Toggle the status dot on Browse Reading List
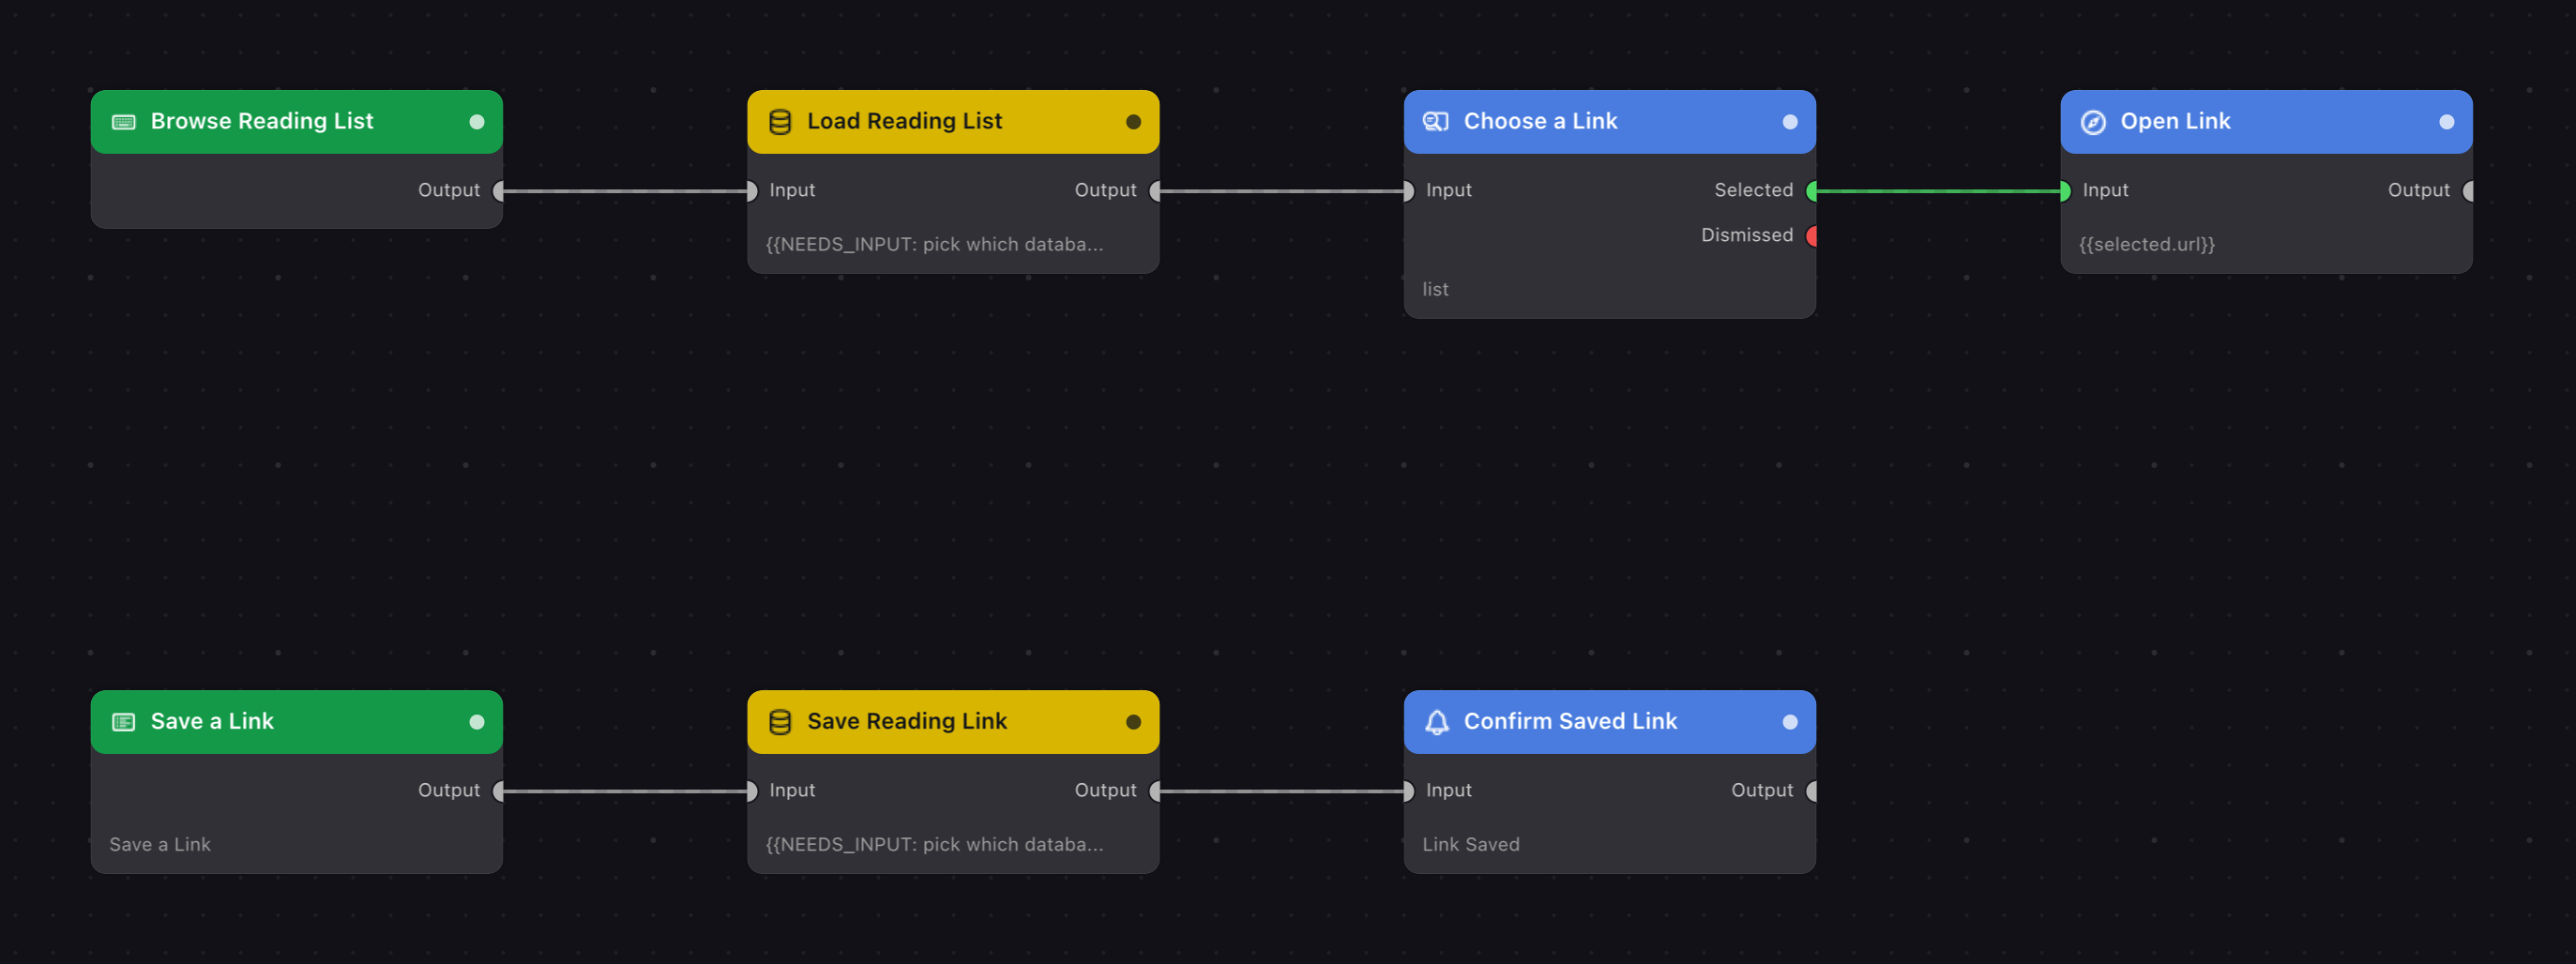The height and width of the screenshot is (964, 2576). click(477, 122)
